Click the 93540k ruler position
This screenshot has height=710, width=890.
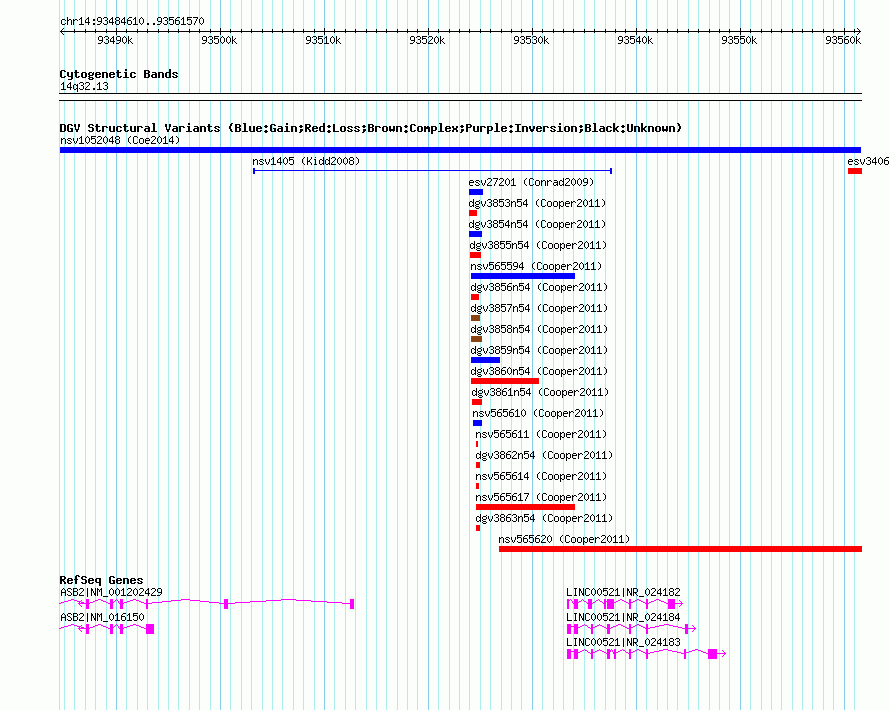click(x=635, y=40)
